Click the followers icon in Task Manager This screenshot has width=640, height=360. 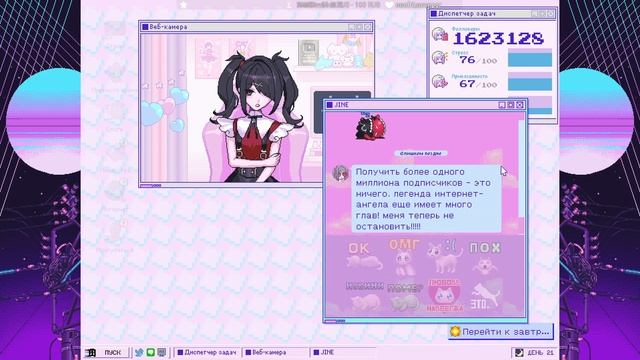point(440,34)
